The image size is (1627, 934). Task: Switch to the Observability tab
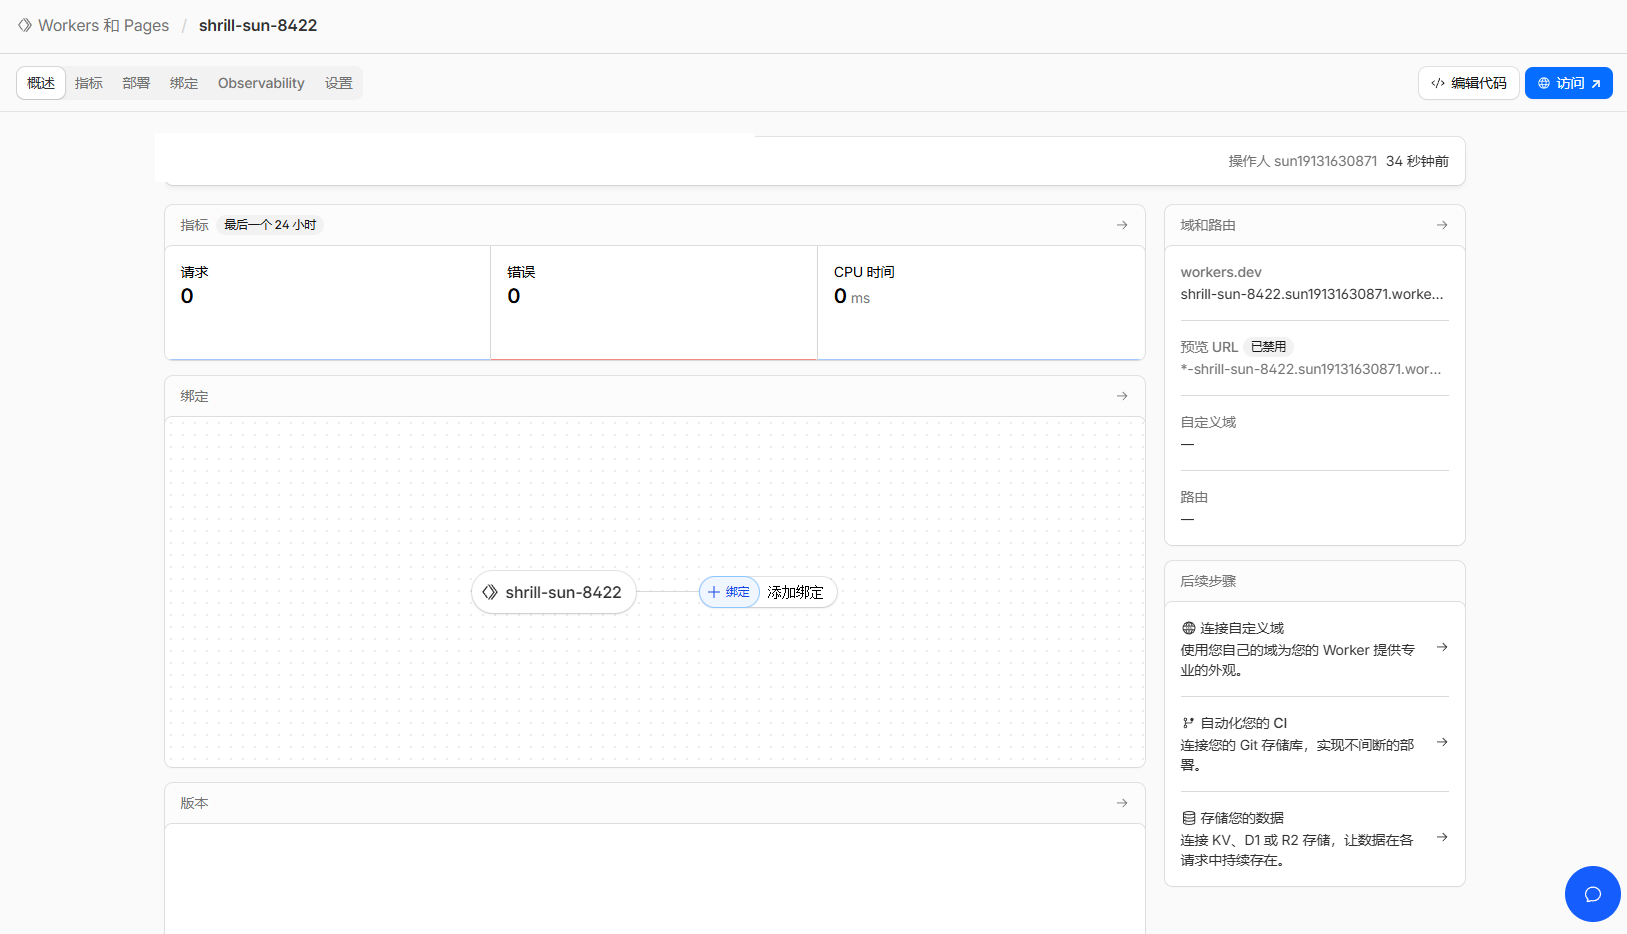(261, 83)
